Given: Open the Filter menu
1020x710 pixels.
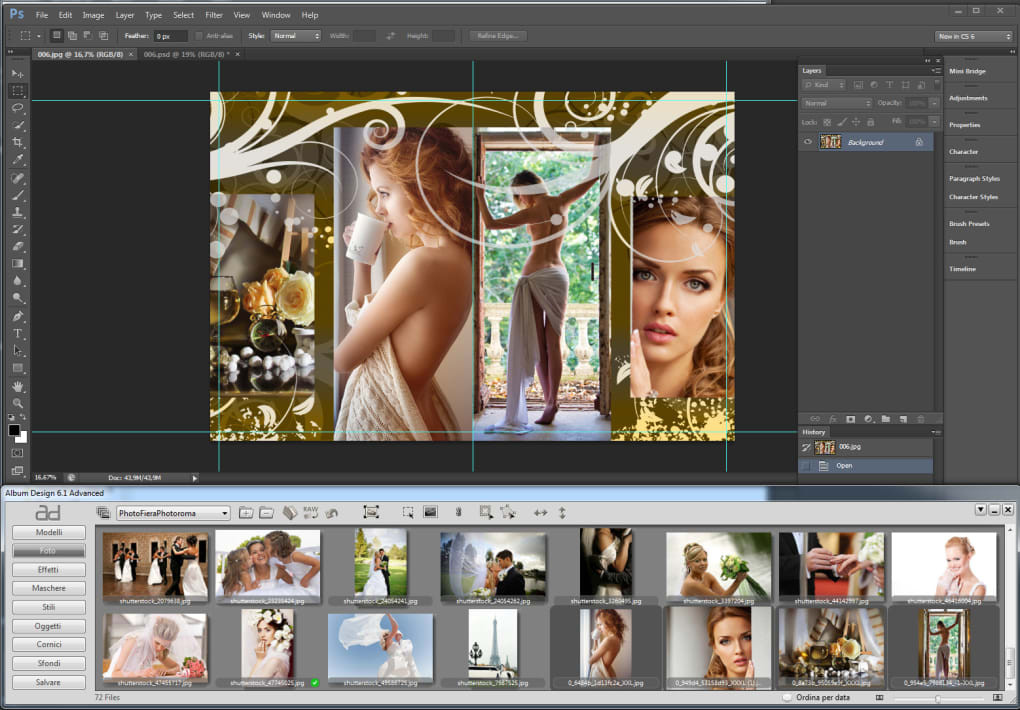Looking at the screenshot, I should coord(214,15).
